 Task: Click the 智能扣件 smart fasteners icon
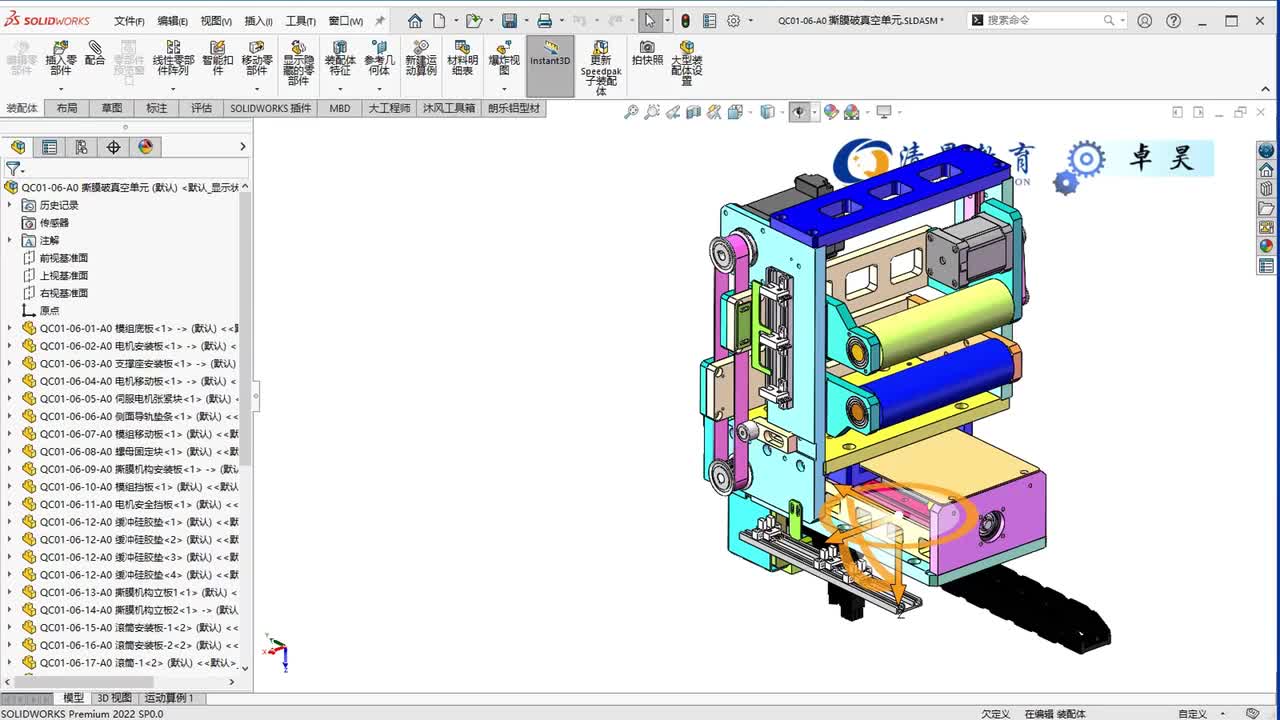point(218,58)
